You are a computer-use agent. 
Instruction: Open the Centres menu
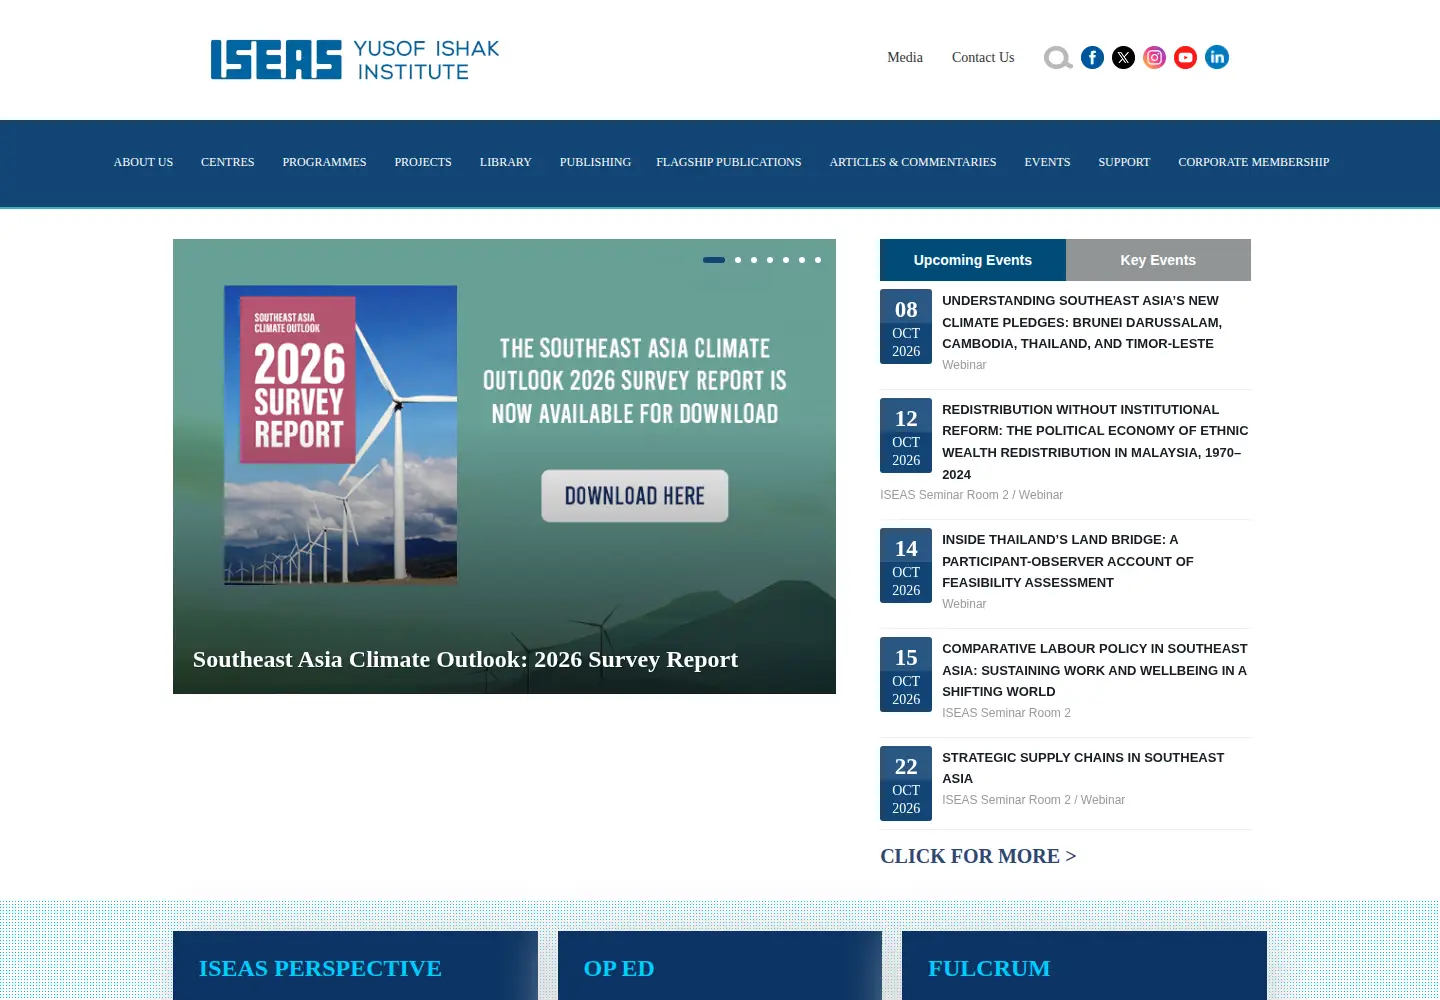pos(228,162)
